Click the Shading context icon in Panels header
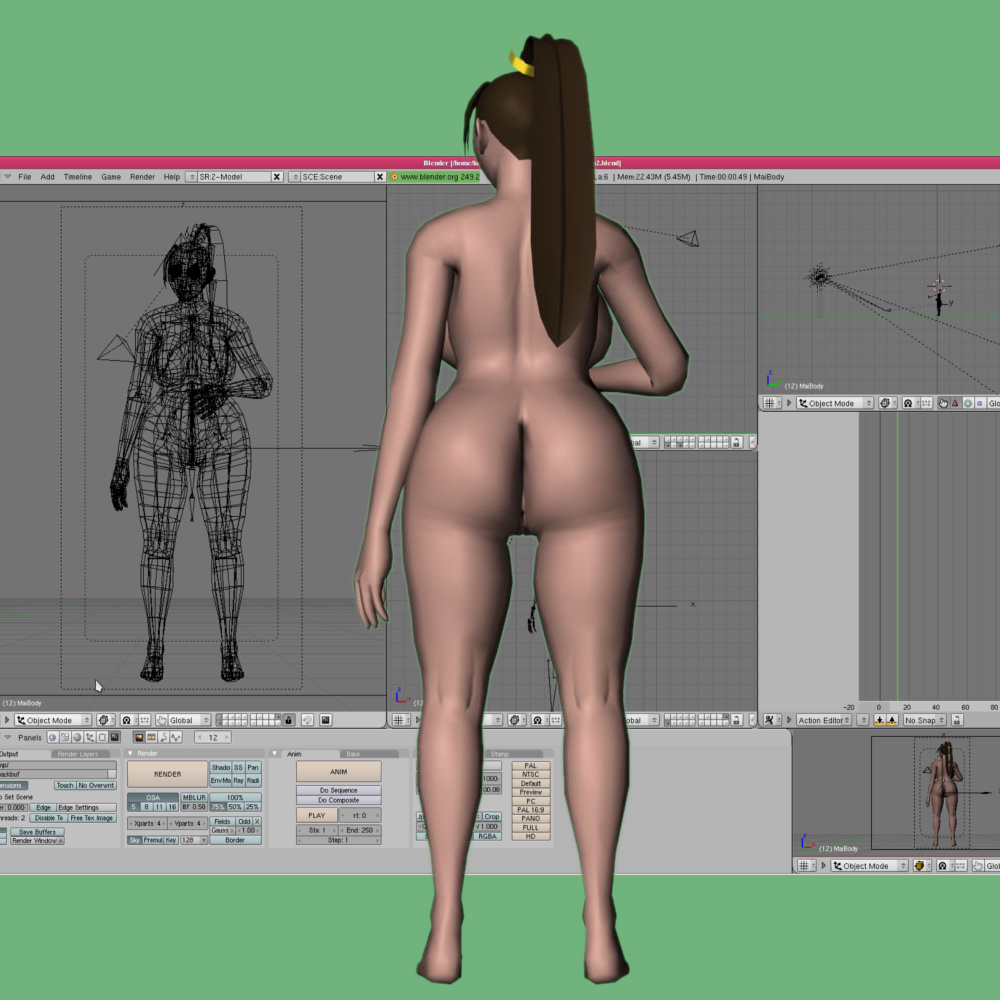The image size is (1000, 1000). pos(77,737)
